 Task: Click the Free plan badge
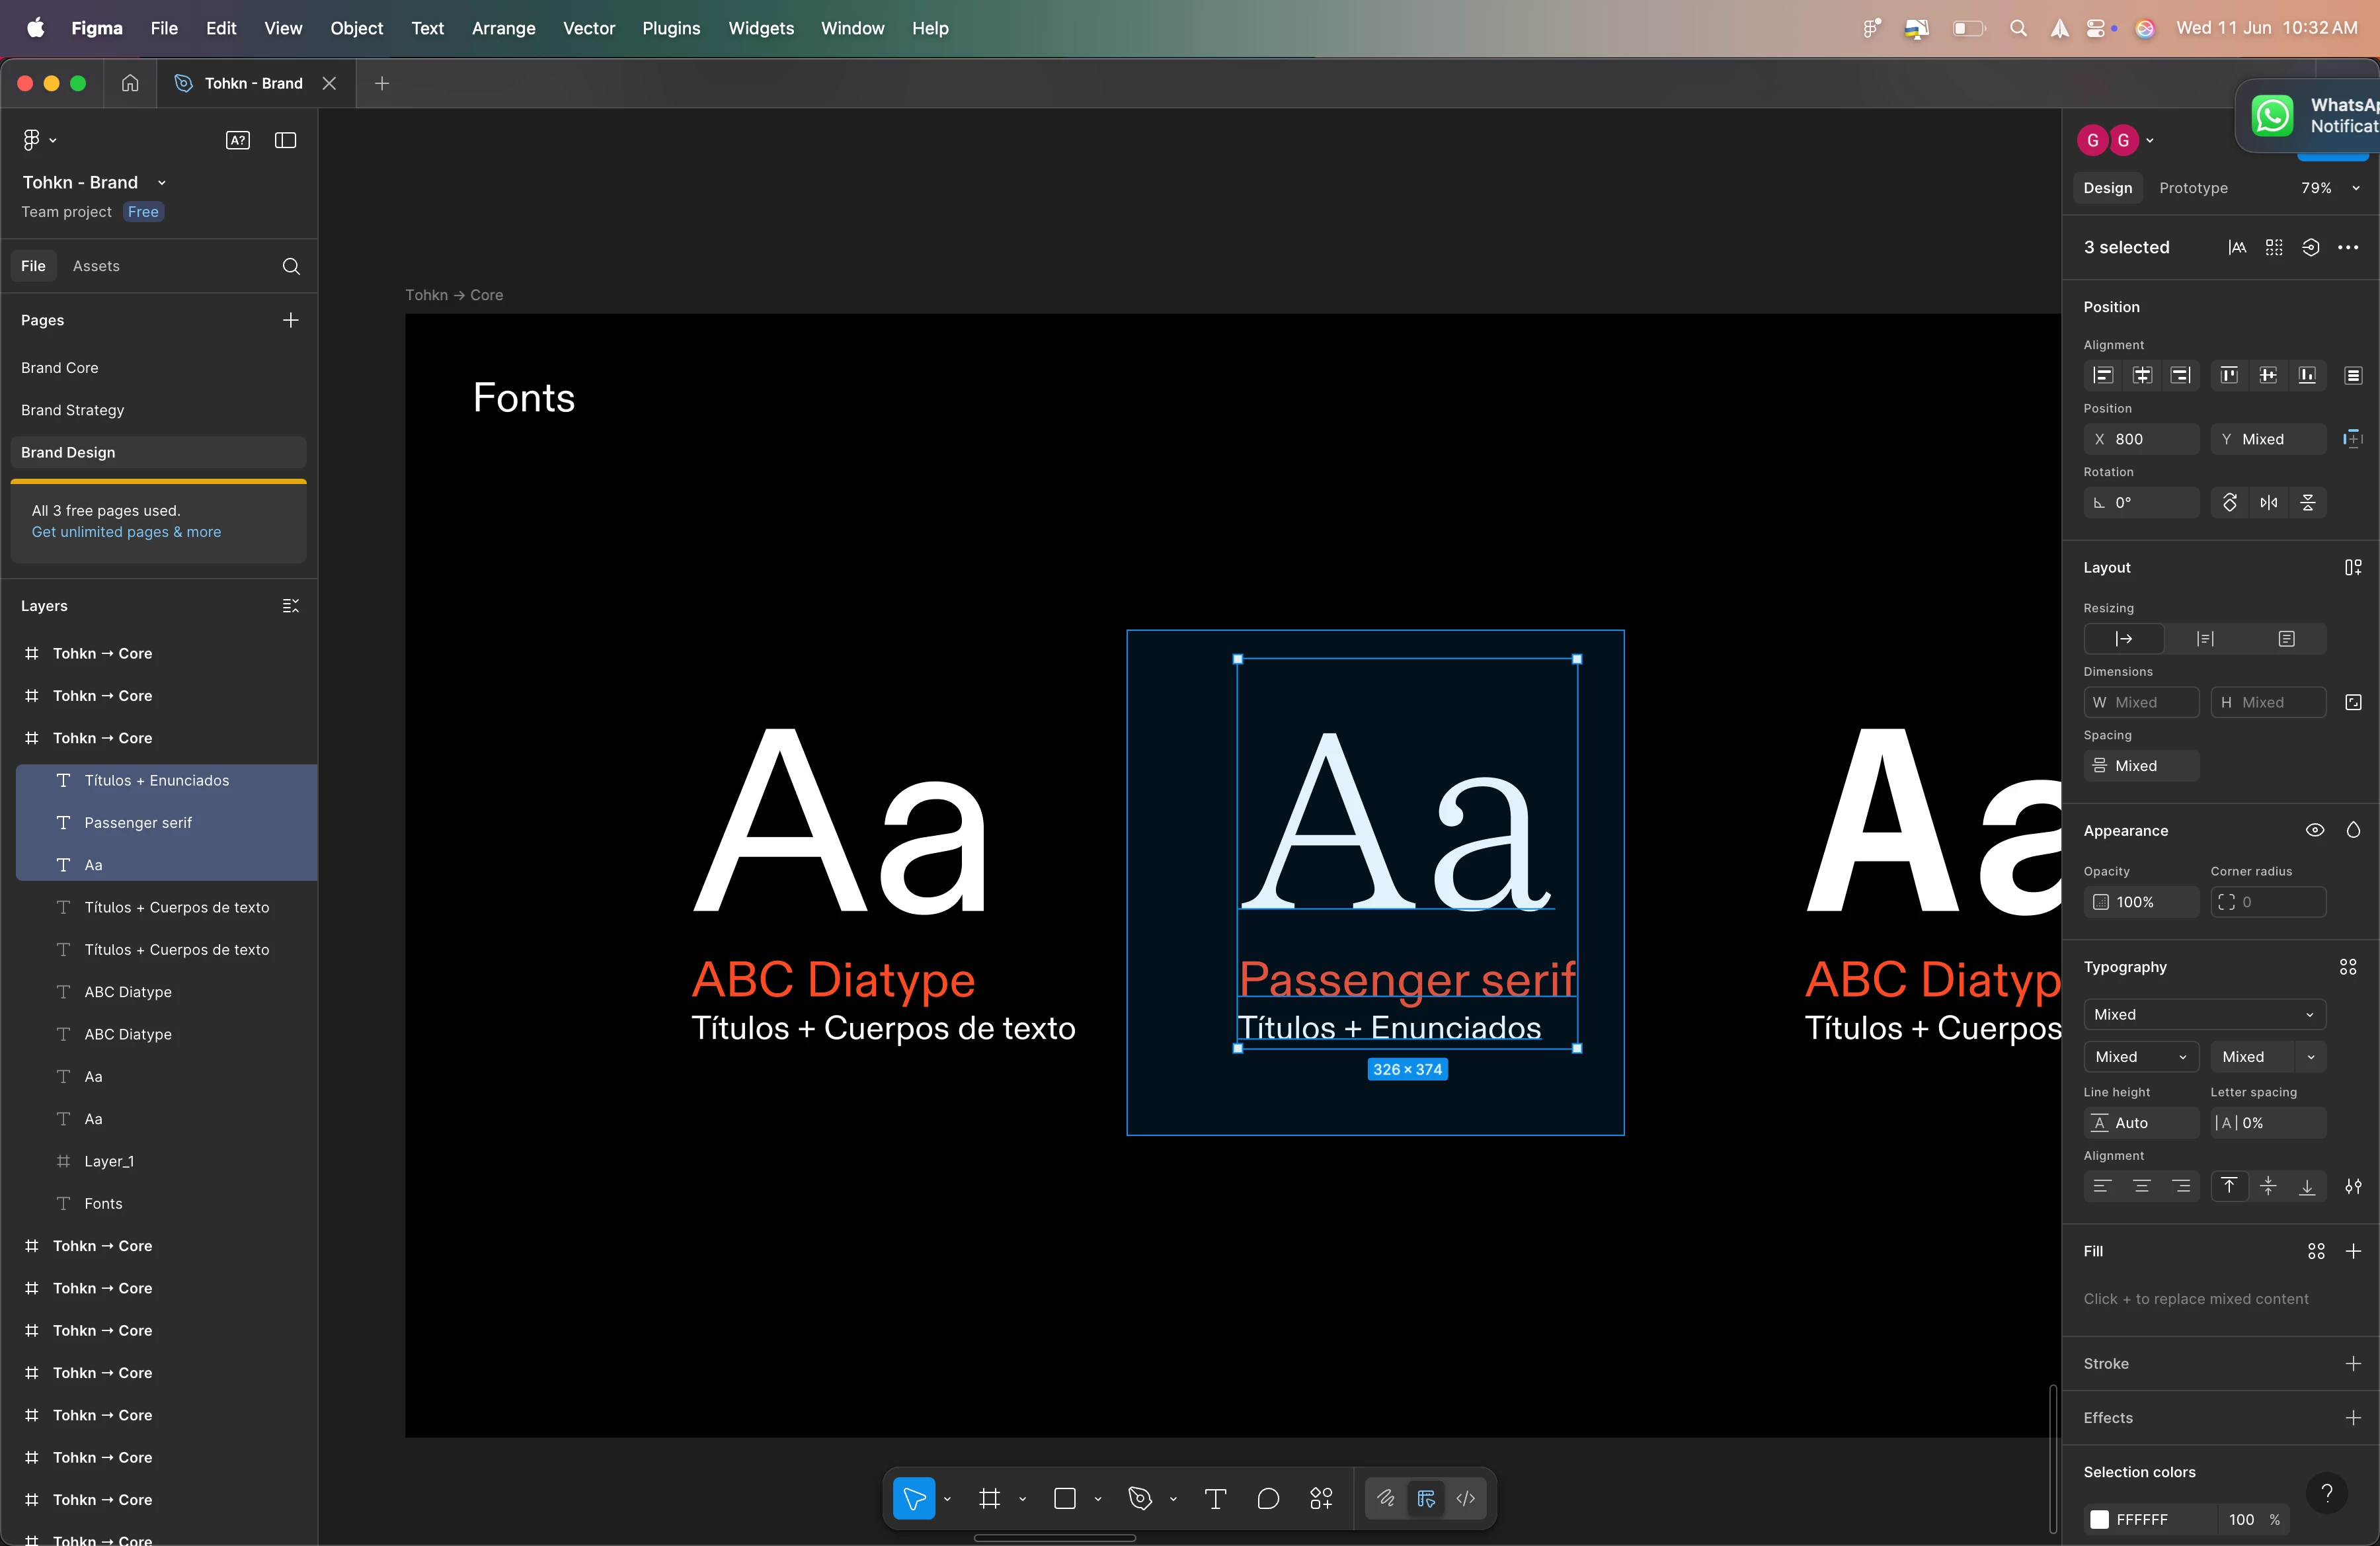click(x=143, y=212)
